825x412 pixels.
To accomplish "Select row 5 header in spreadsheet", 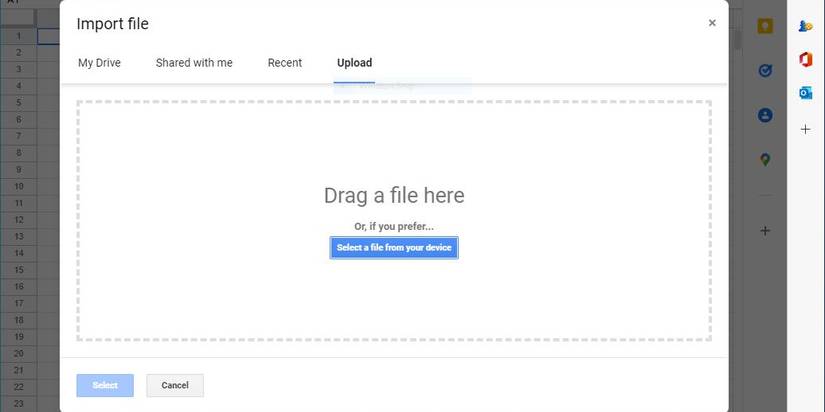I will tap(18, 103).
